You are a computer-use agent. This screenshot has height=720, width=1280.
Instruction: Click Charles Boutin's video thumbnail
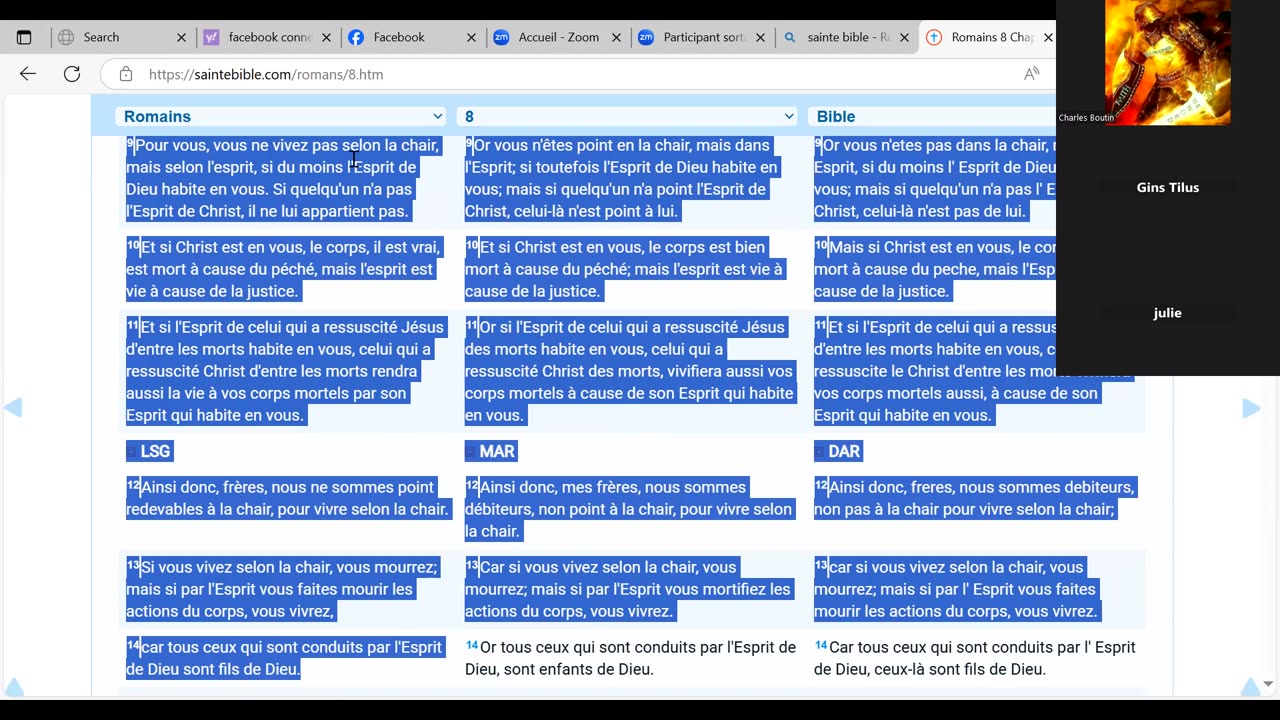(x=1167, y=62)
